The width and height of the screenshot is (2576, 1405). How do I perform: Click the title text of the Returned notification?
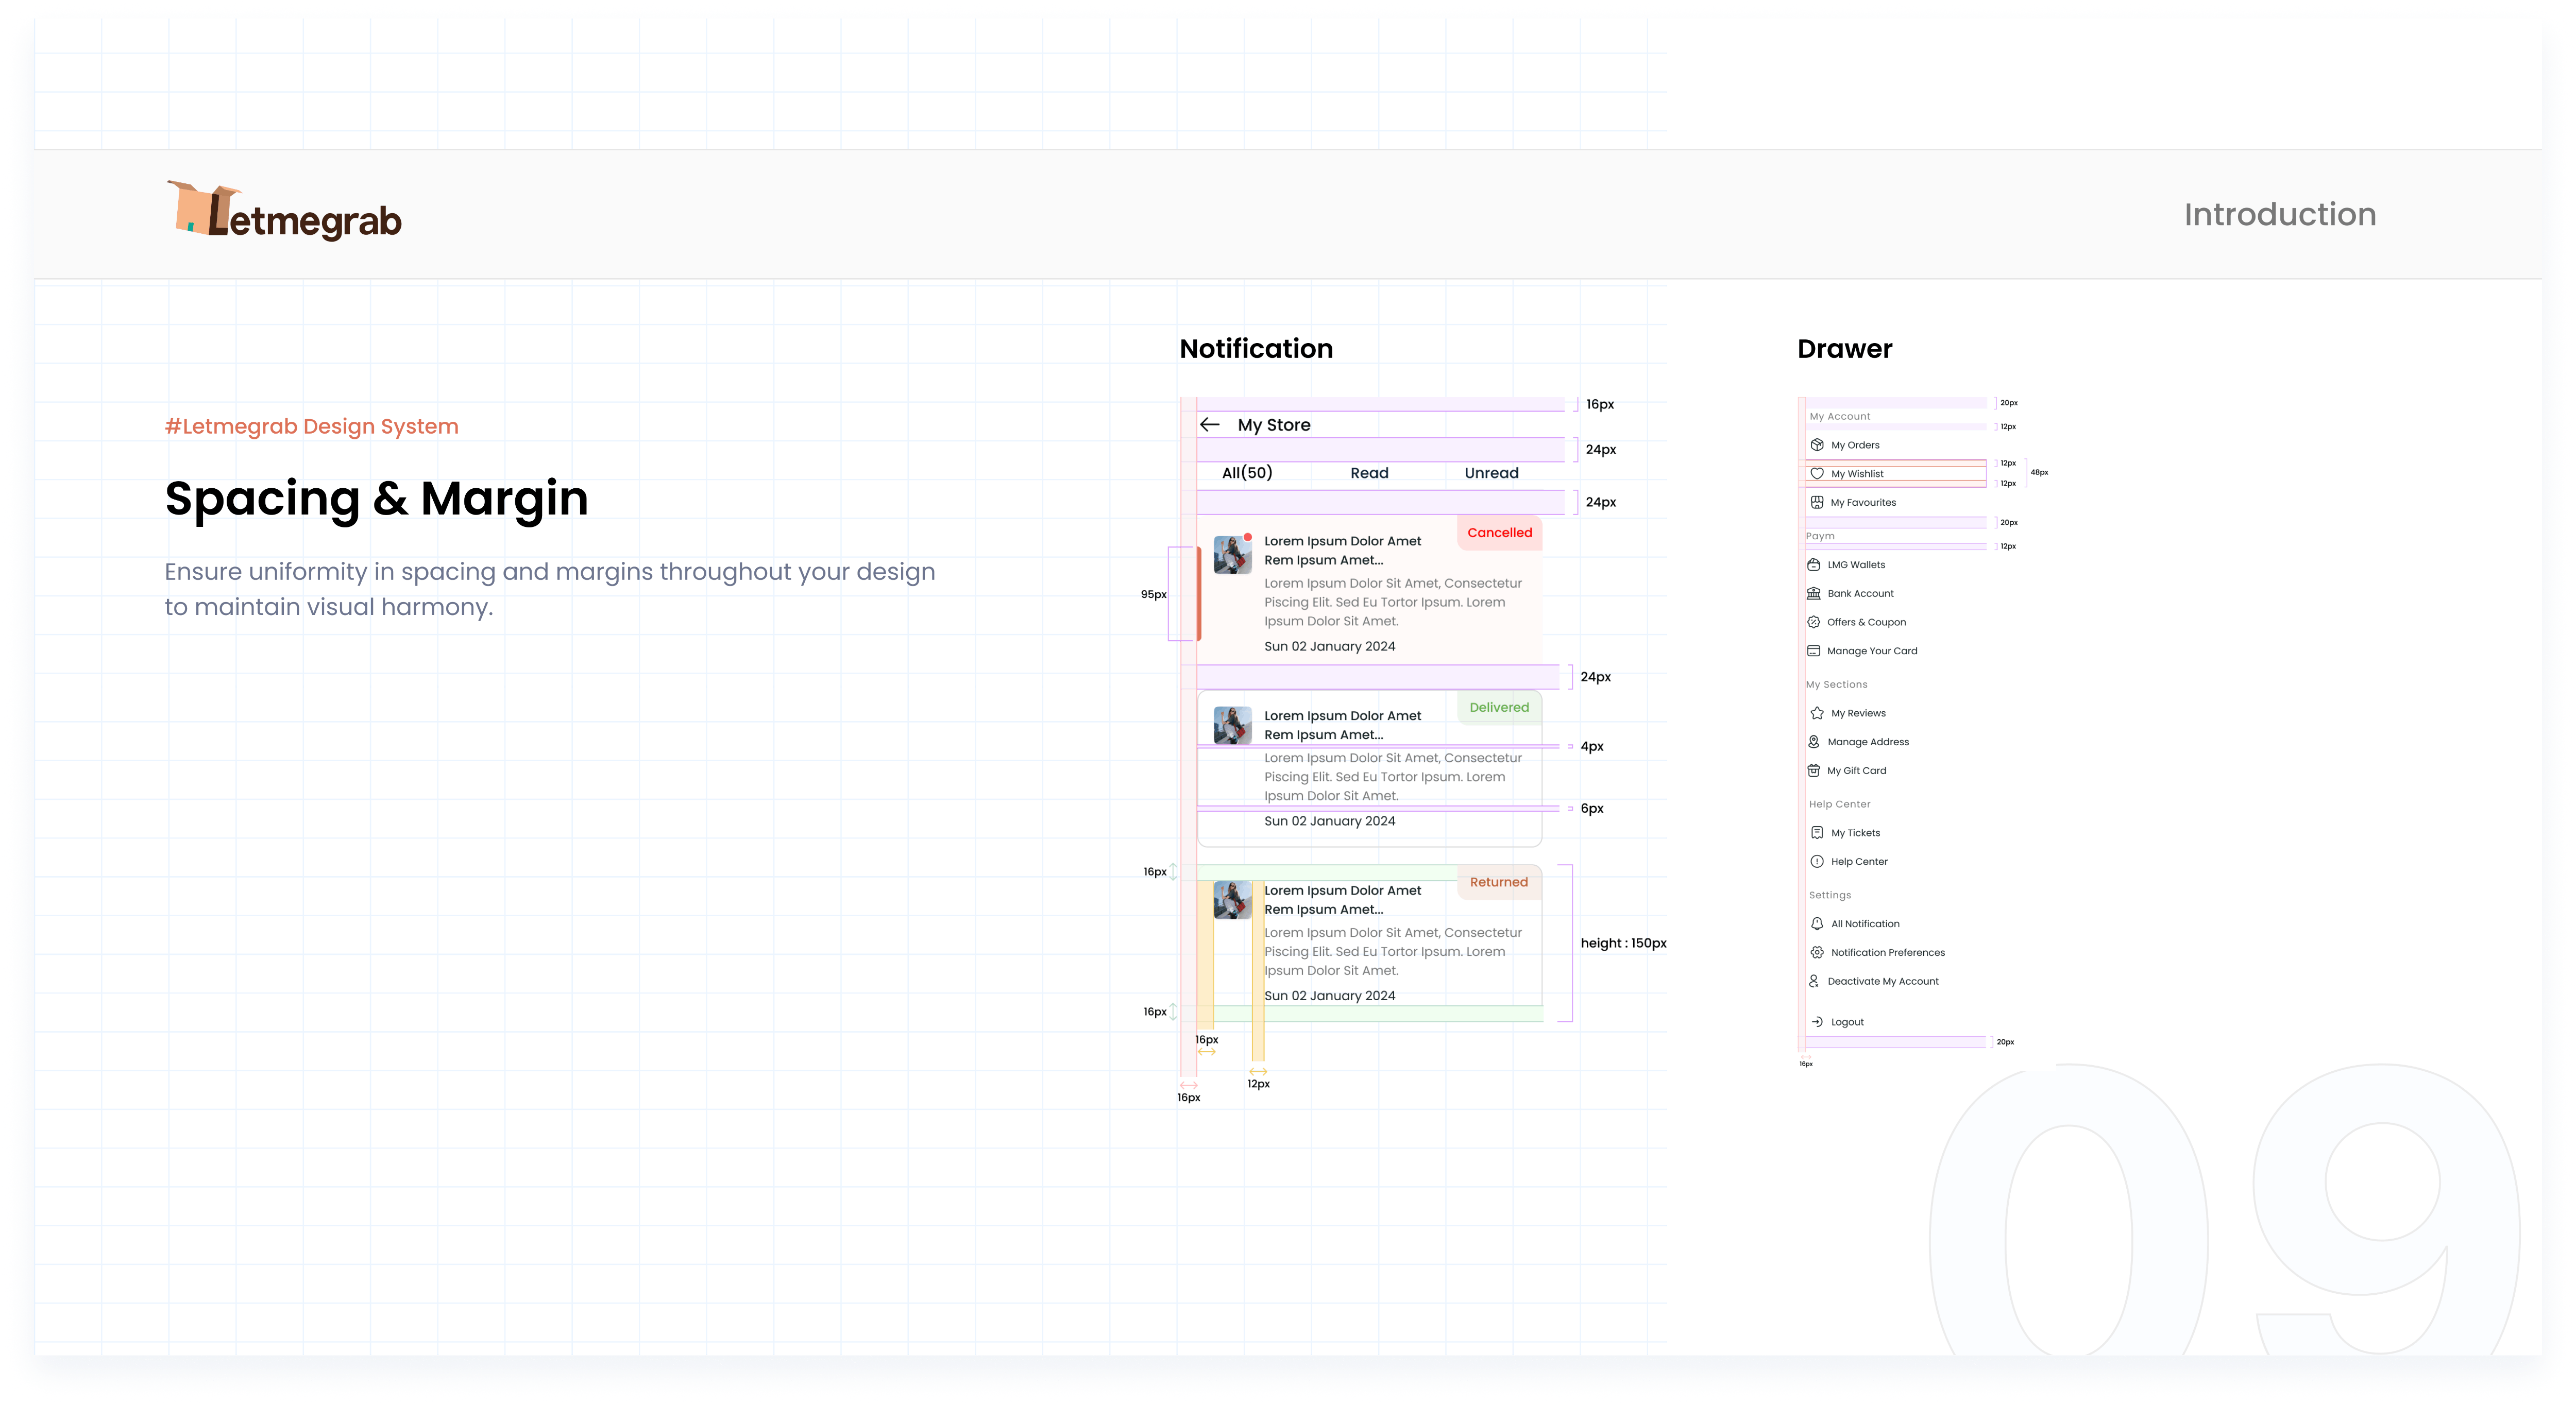point(1342,900)
